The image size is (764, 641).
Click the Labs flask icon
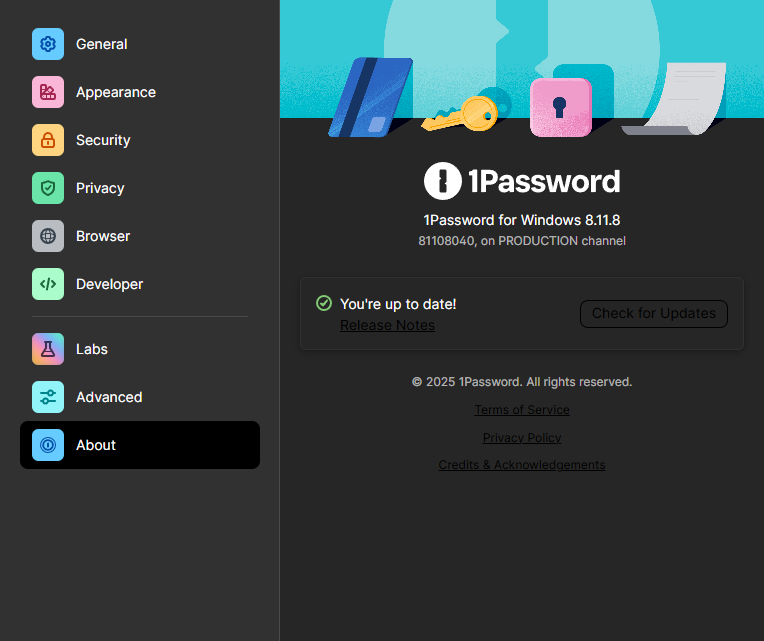tap(48, 349)
